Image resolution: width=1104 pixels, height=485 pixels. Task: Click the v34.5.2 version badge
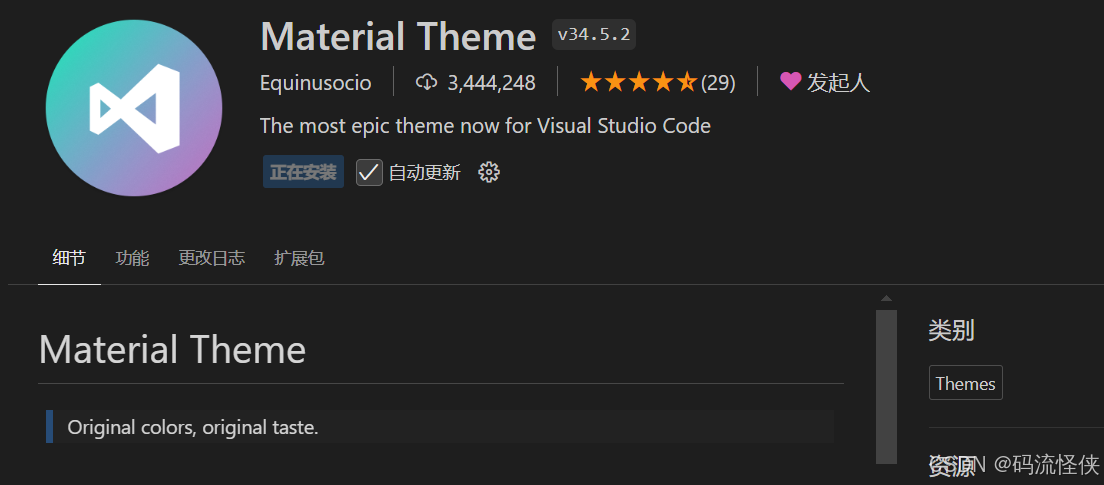pos(594,35)
